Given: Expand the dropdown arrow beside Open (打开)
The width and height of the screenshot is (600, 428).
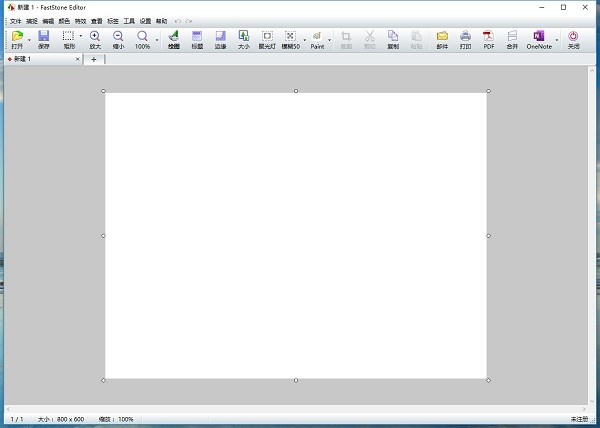Looking at the screenshot, I should click(x=29, y=40).
